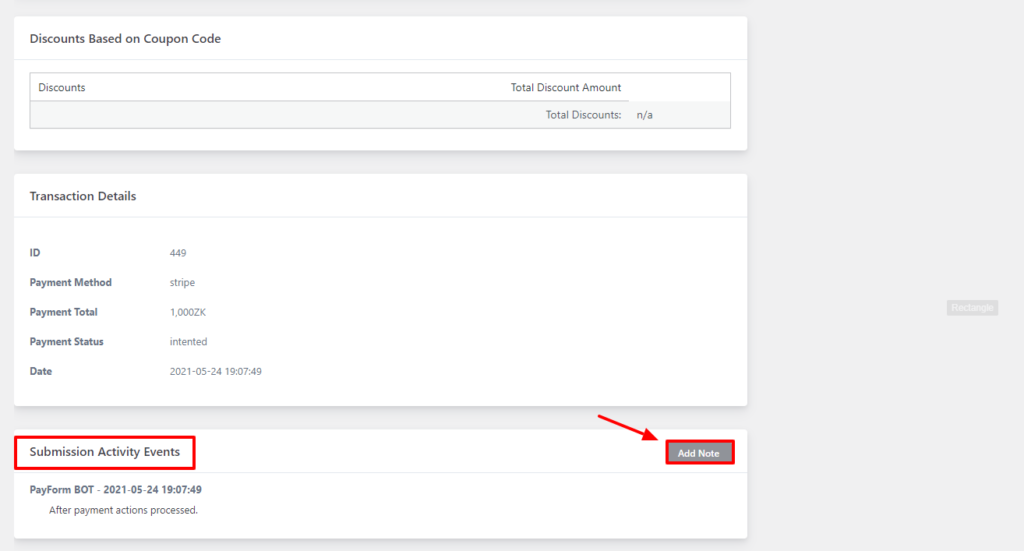Click the Transaction Details panel heading
The width and height of the screenshot is (1024, 551).
point(83,196)
